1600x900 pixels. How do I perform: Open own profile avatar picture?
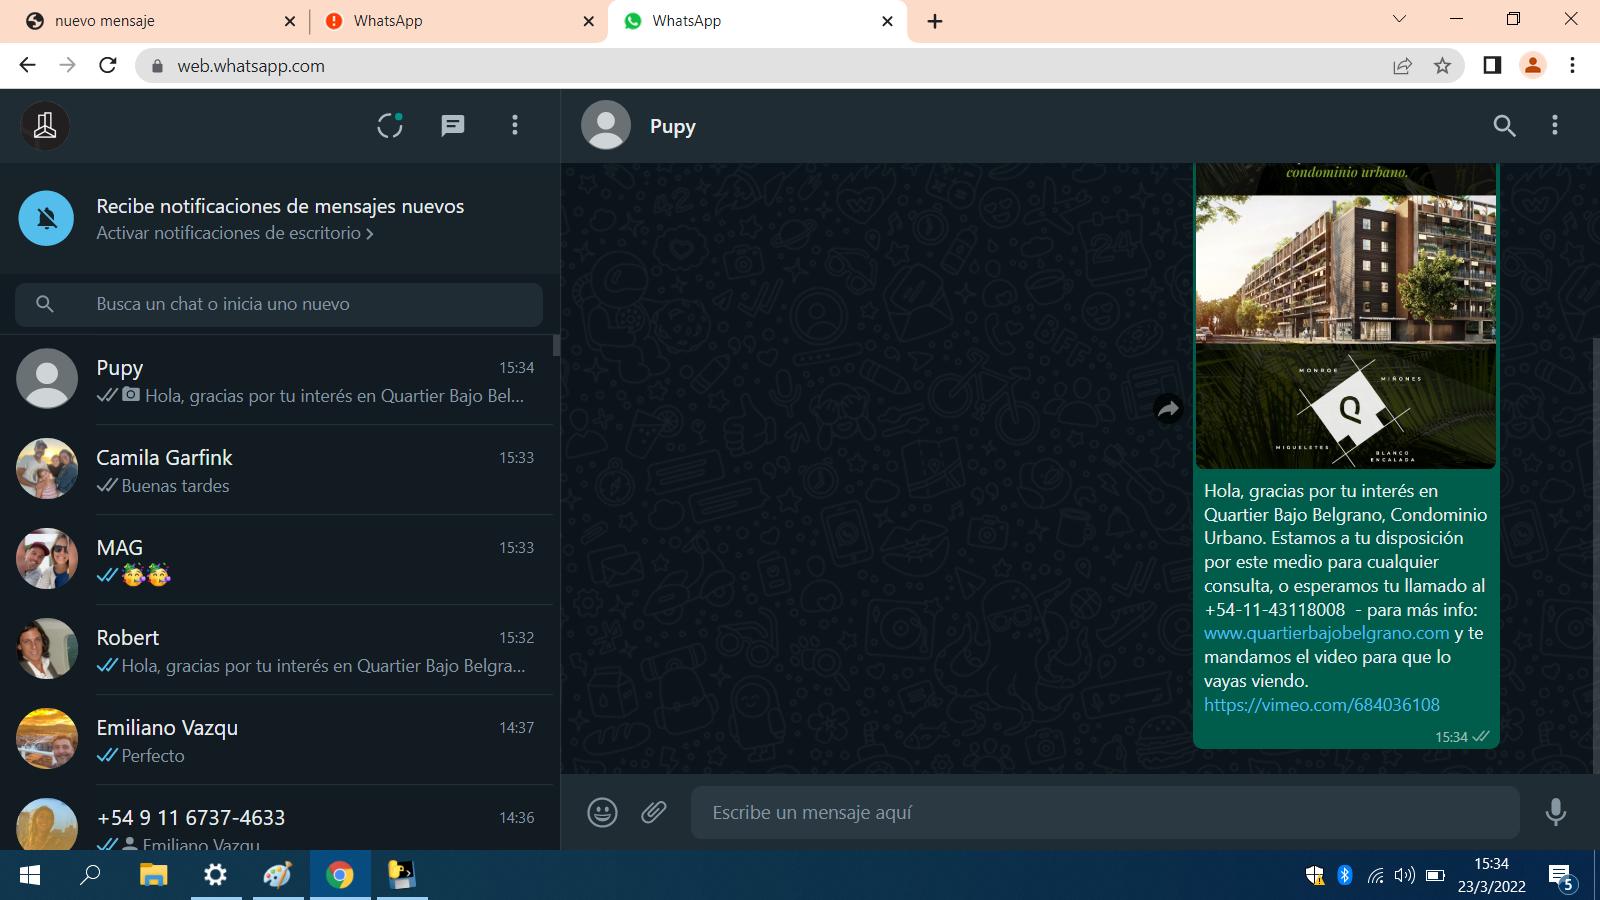click(x=45, y=125)
